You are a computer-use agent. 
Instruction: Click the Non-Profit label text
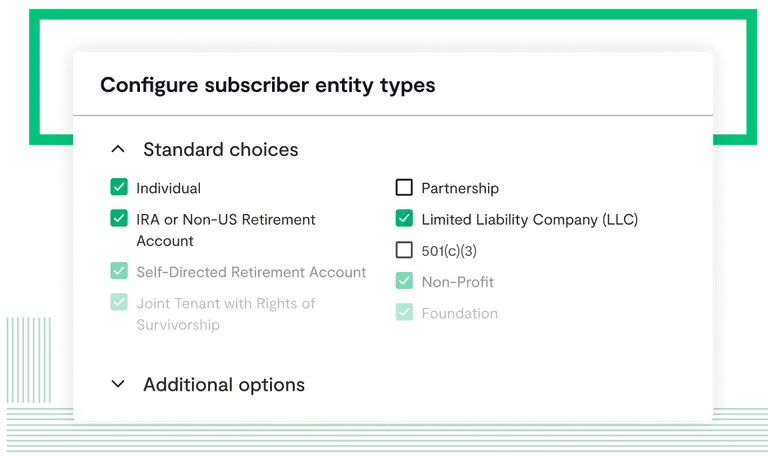pyautogui.click(x=457, y=282)
